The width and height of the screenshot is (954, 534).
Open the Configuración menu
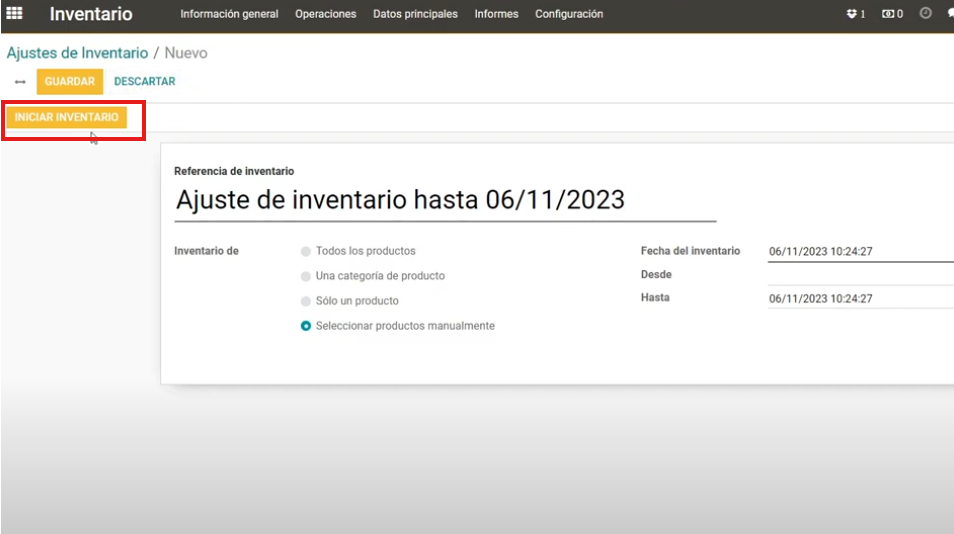point(569,13)
